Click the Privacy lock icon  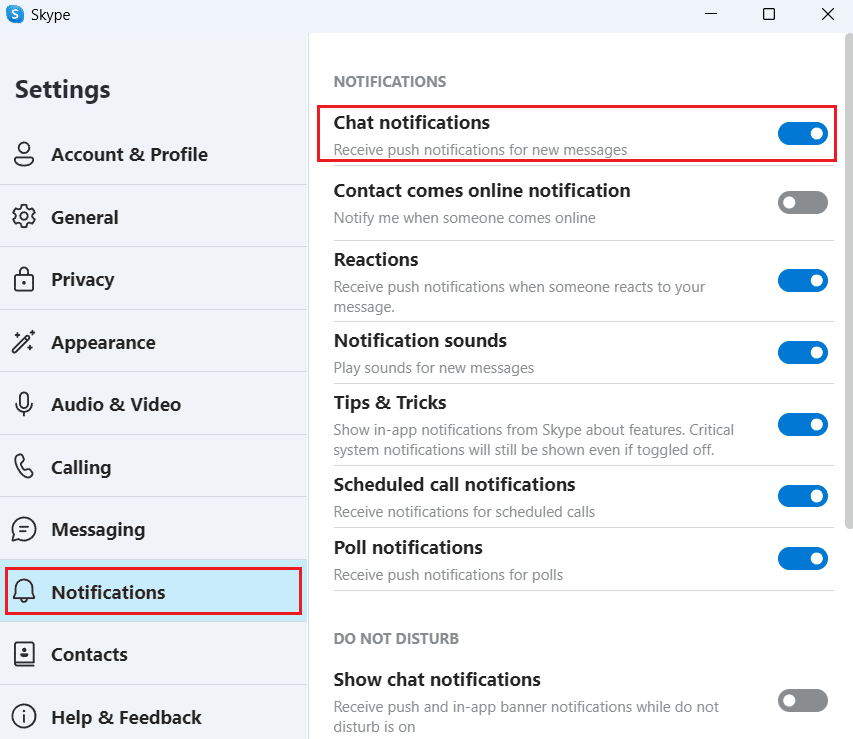(x=24, y=280)
